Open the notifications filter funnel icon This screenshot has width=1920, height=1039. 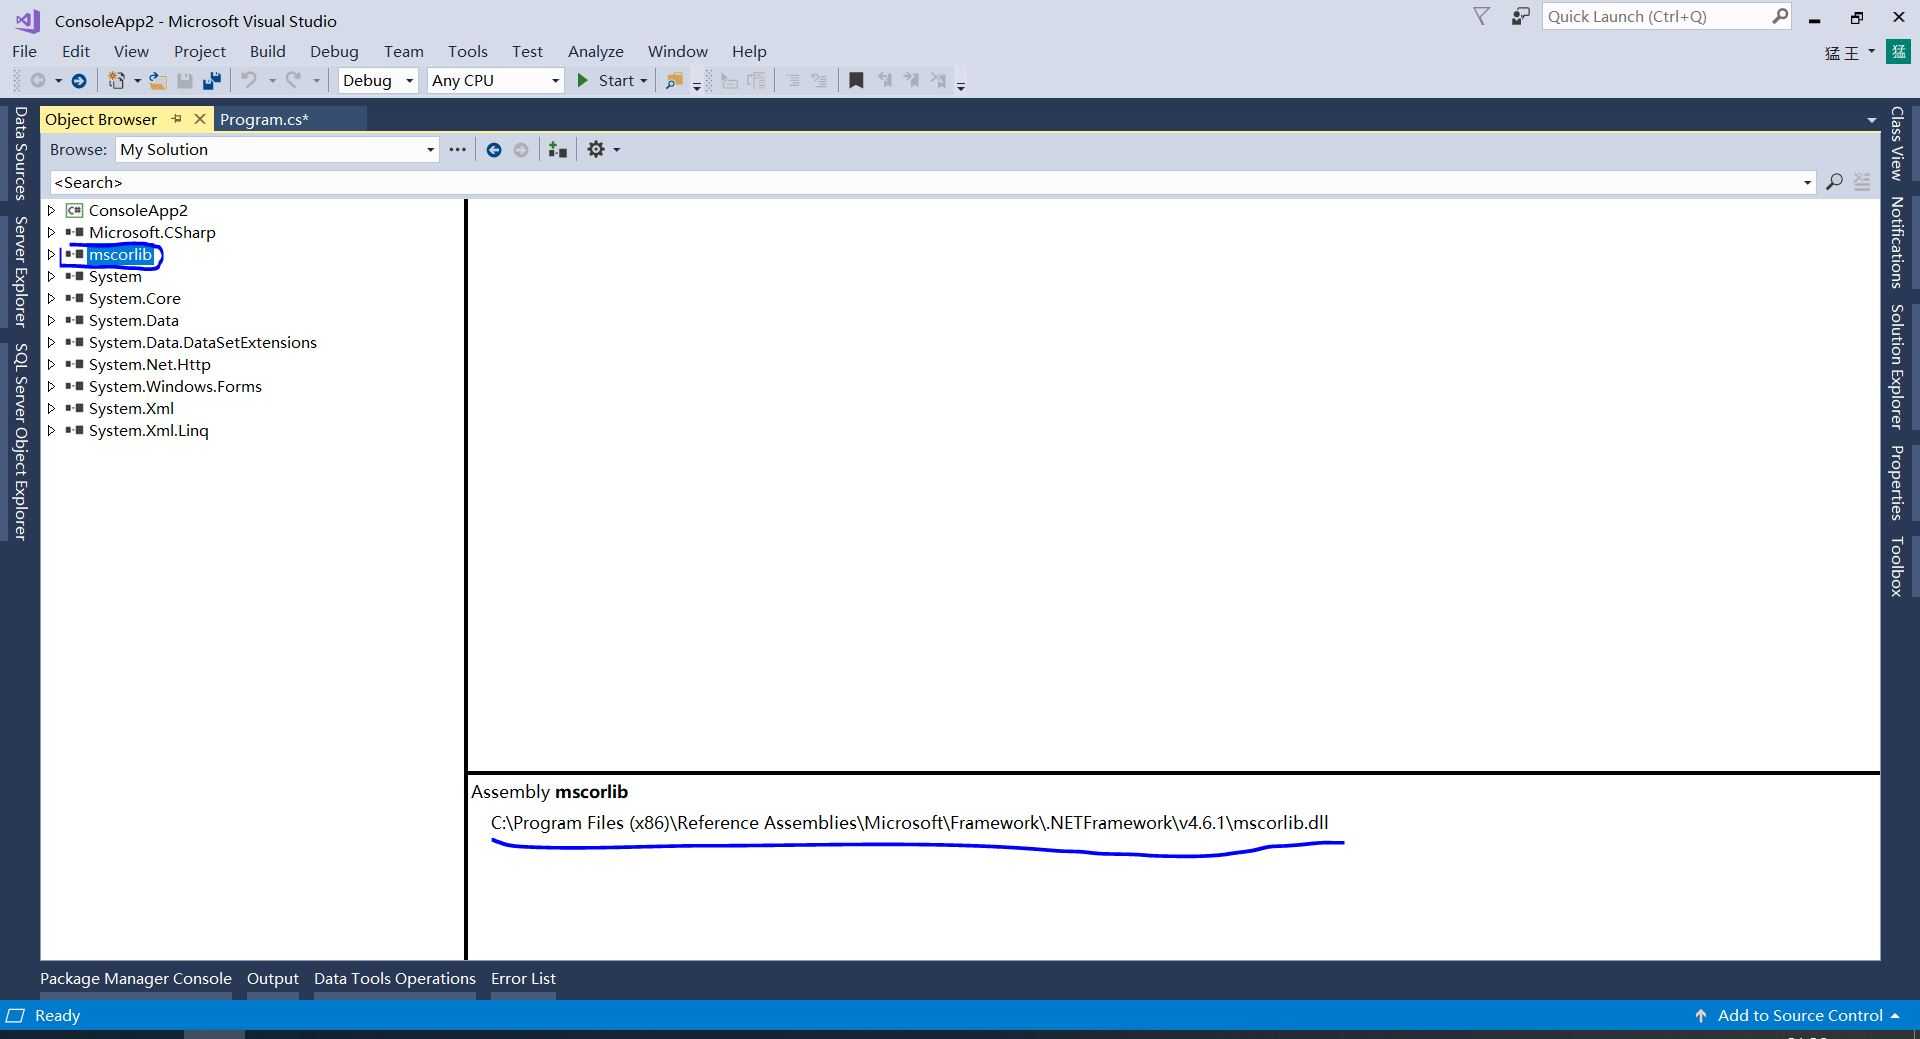(x=1482, y=16)
